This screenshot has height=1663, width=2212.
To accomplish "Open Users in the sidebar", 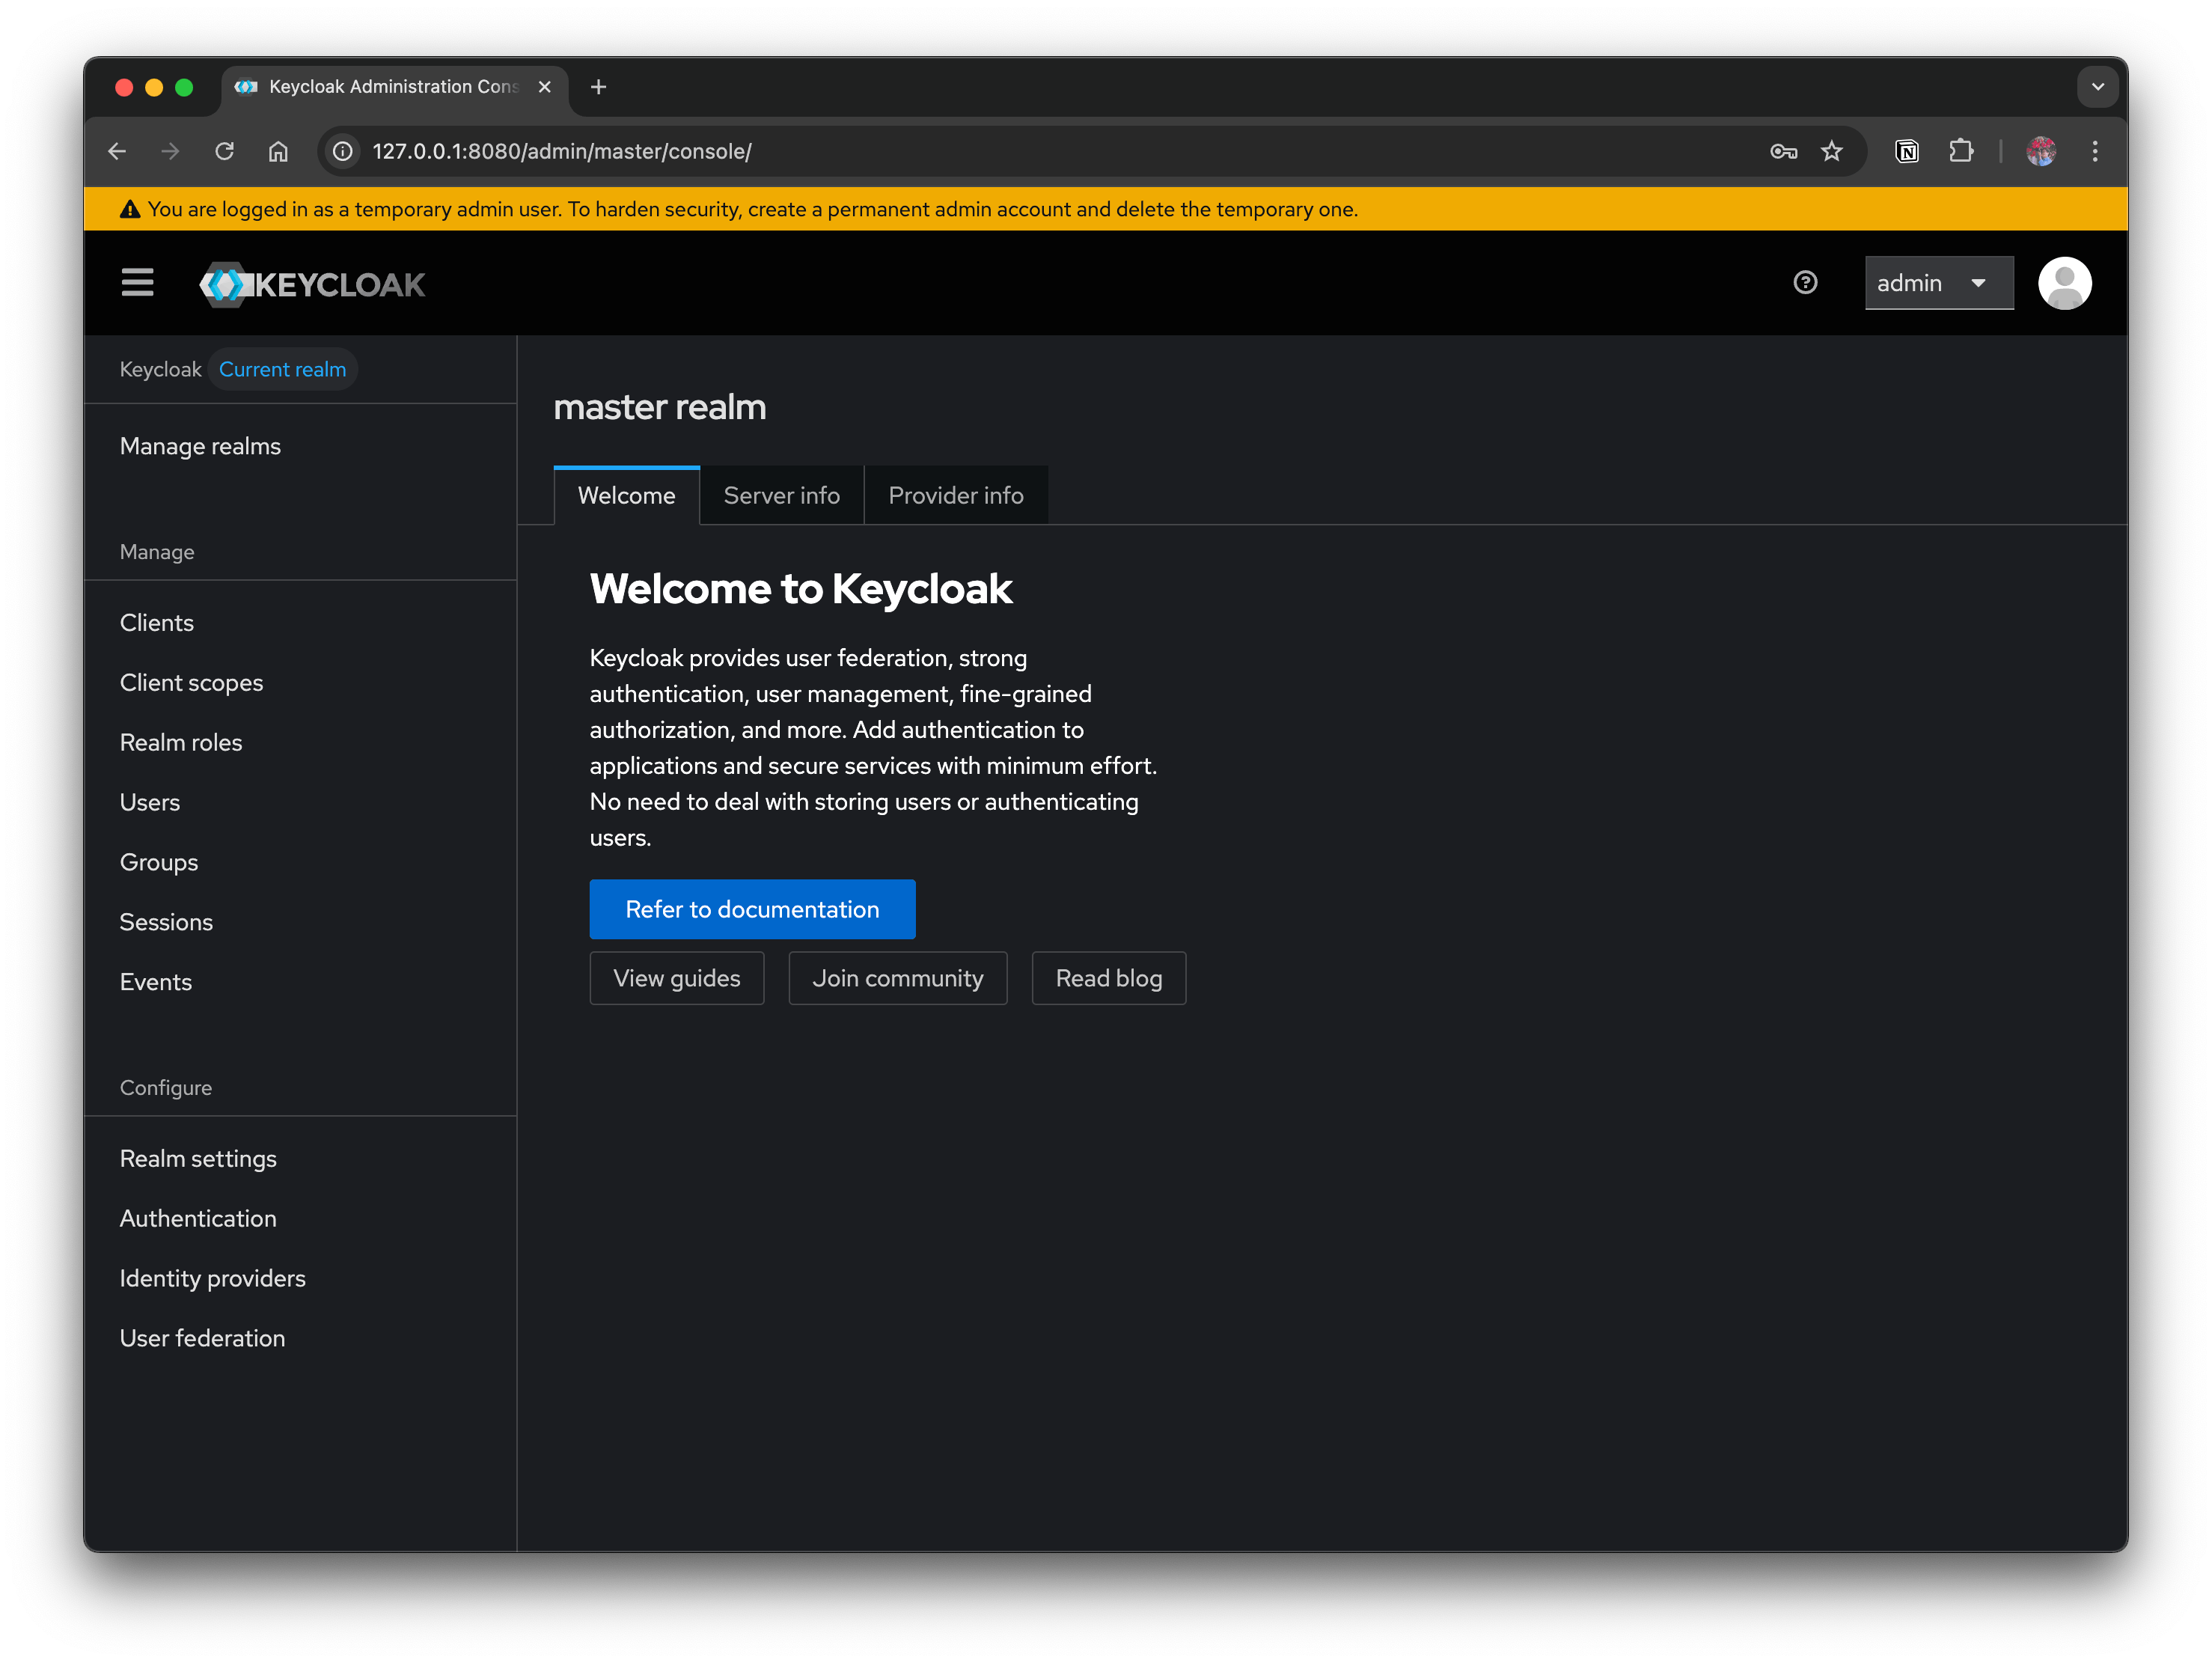I will 300,802.
